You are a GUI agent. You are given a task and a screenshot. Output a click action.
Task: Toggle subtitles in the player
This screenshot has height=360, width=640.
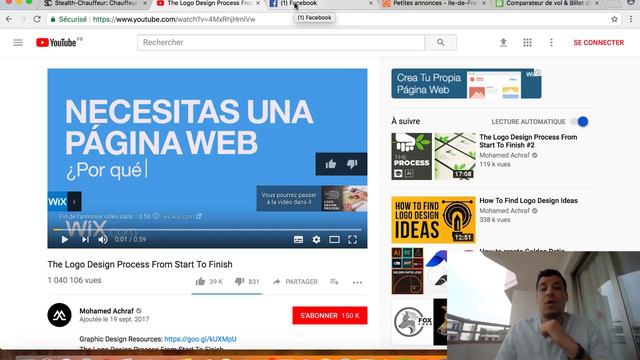point(298,240)
